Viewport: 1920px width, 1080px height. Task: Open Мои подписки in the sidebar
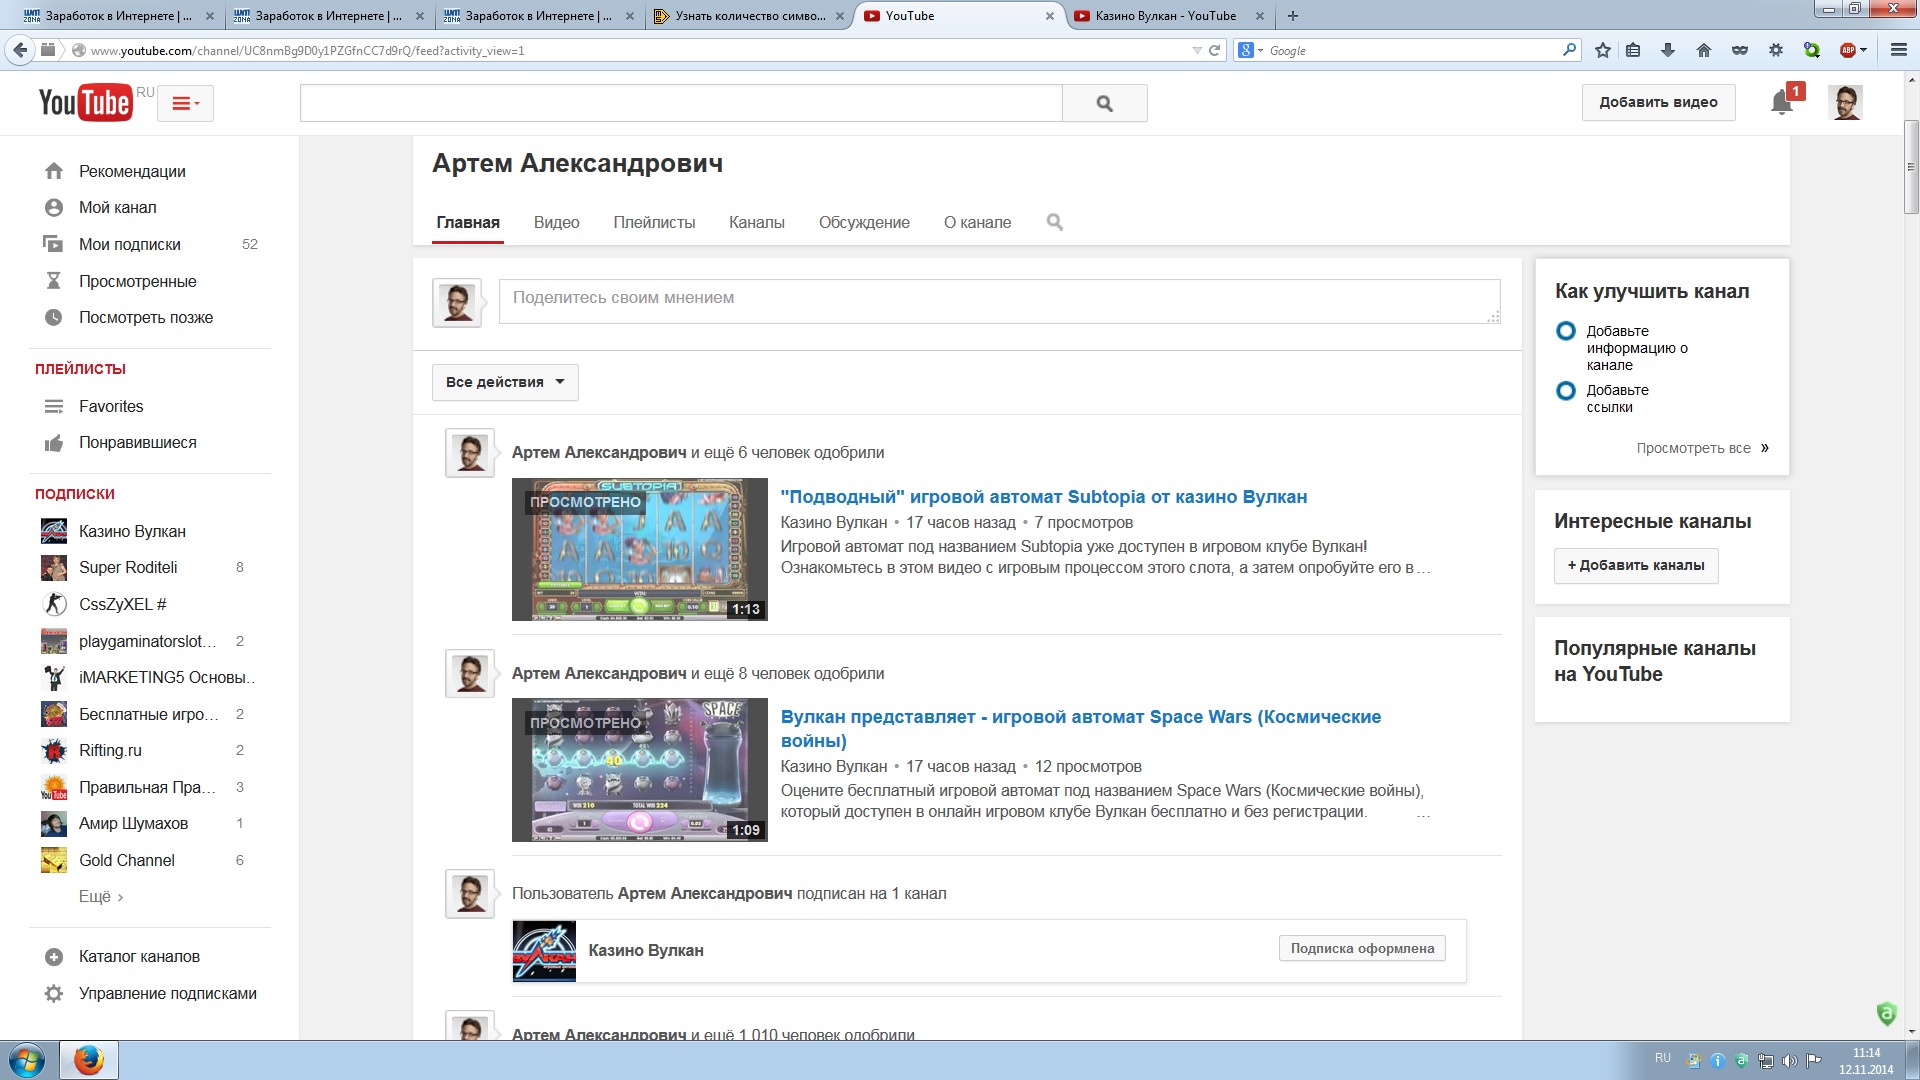click(x=130, y=244)
